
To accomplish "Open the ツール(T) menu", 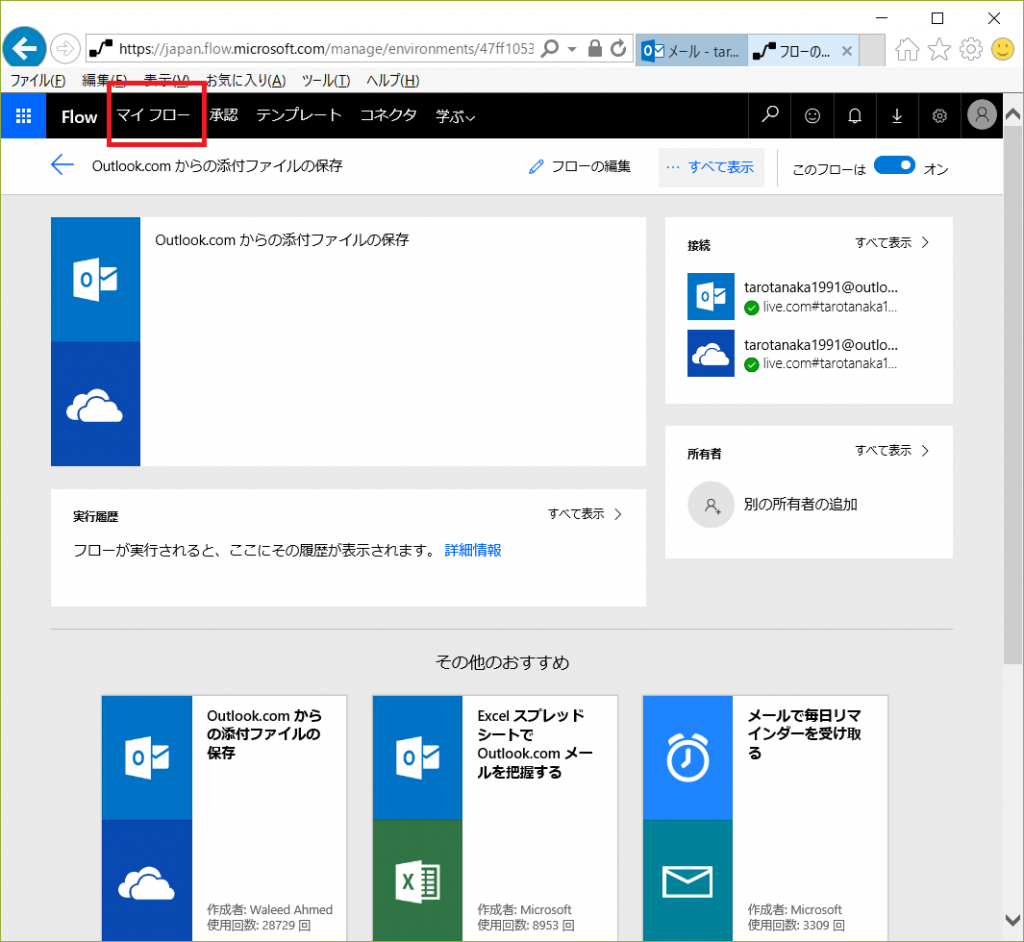I will pos(326,80).
